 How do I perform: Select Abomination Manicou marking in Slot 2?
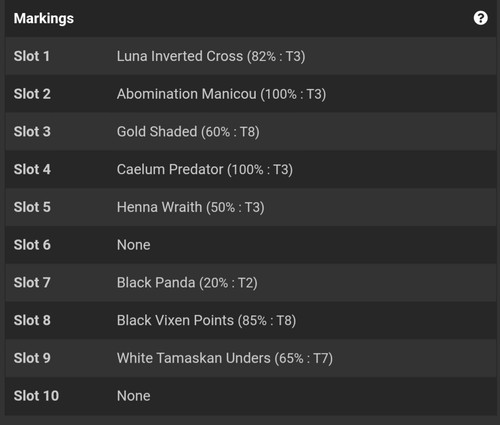coord(221,94)
